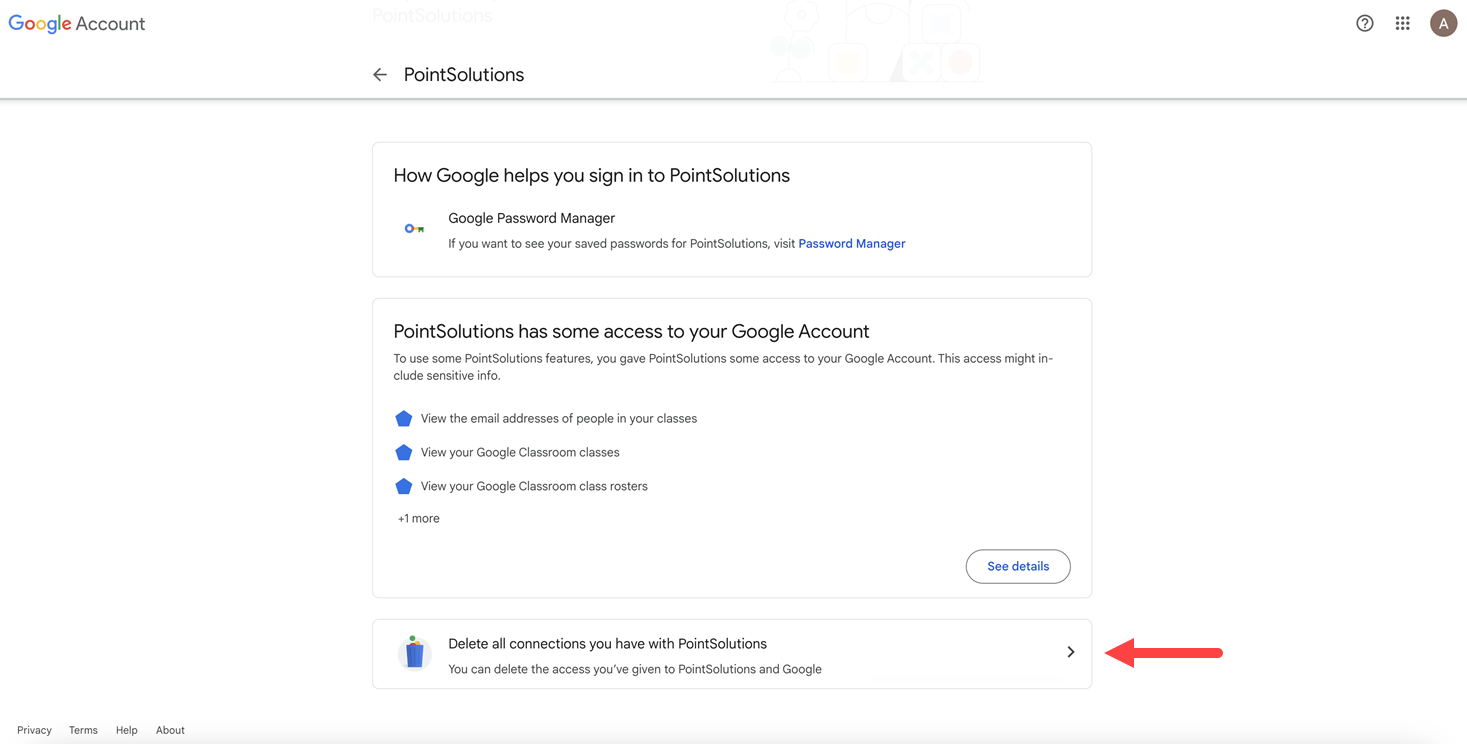This screenshot has width=1467, height=744.
Task: Open your account profile avatar
Action: click(x=1443, y=22)
